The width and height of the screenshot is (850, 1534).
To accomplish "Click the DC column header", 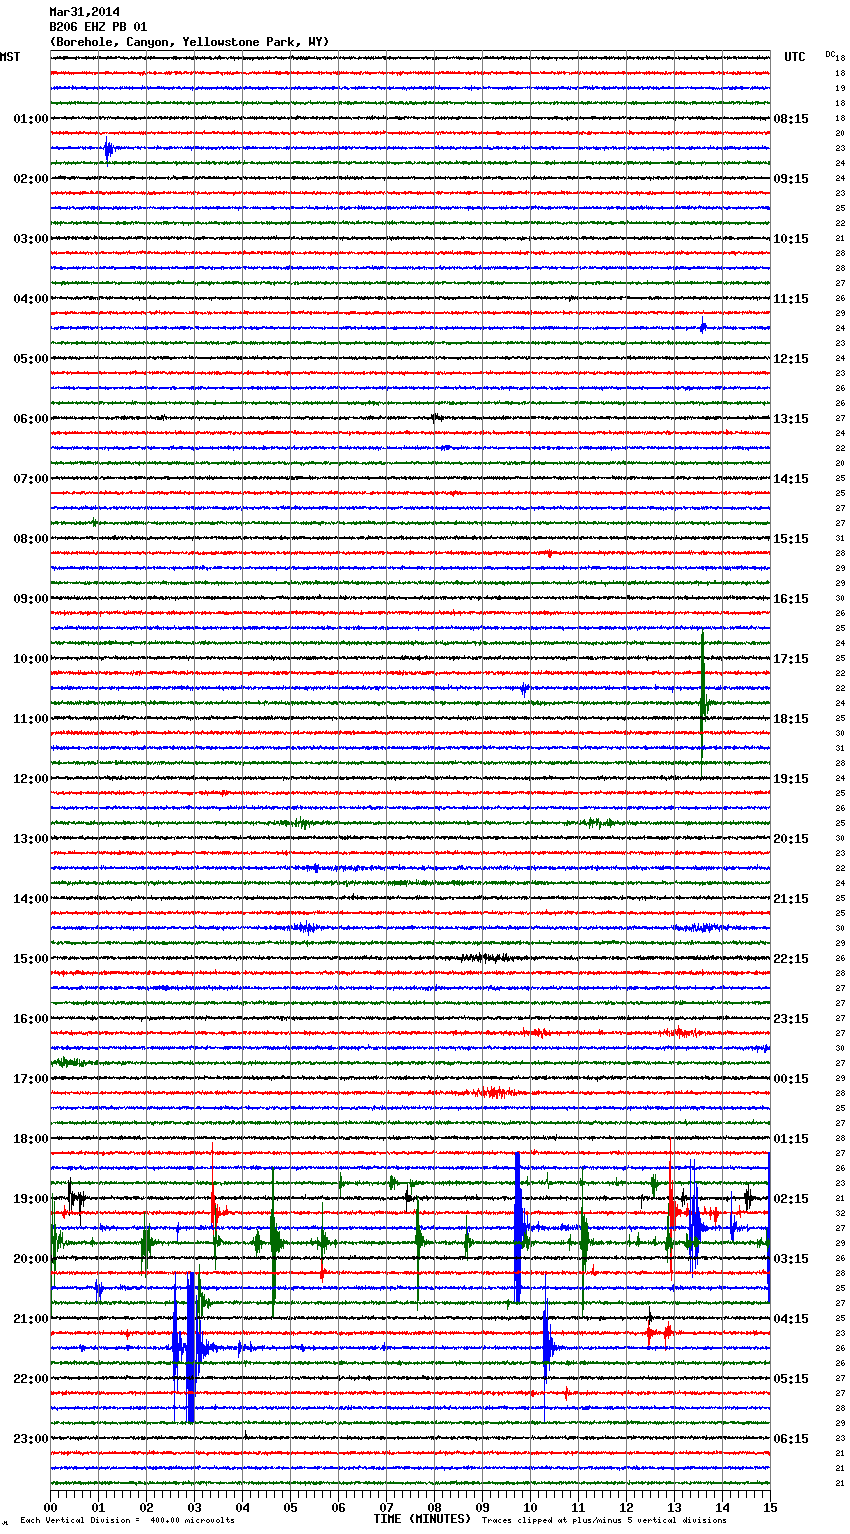I will [x=830, y=54].
